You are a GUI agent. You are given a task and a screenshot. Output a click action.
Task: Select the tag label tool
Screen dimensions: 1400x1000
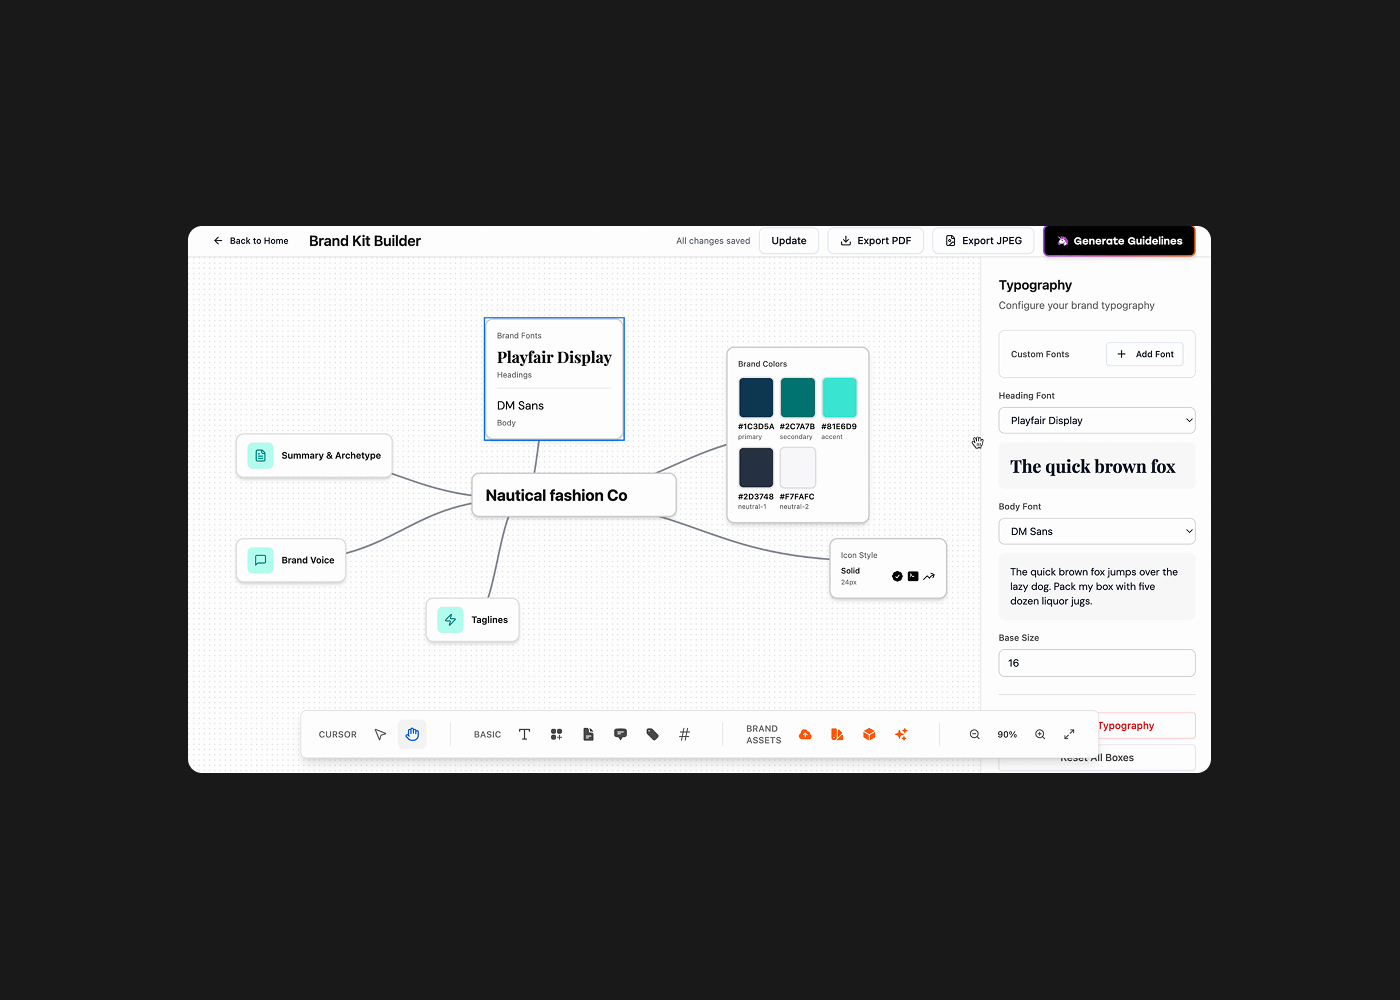pyautogui.click(x=652, y=733)
